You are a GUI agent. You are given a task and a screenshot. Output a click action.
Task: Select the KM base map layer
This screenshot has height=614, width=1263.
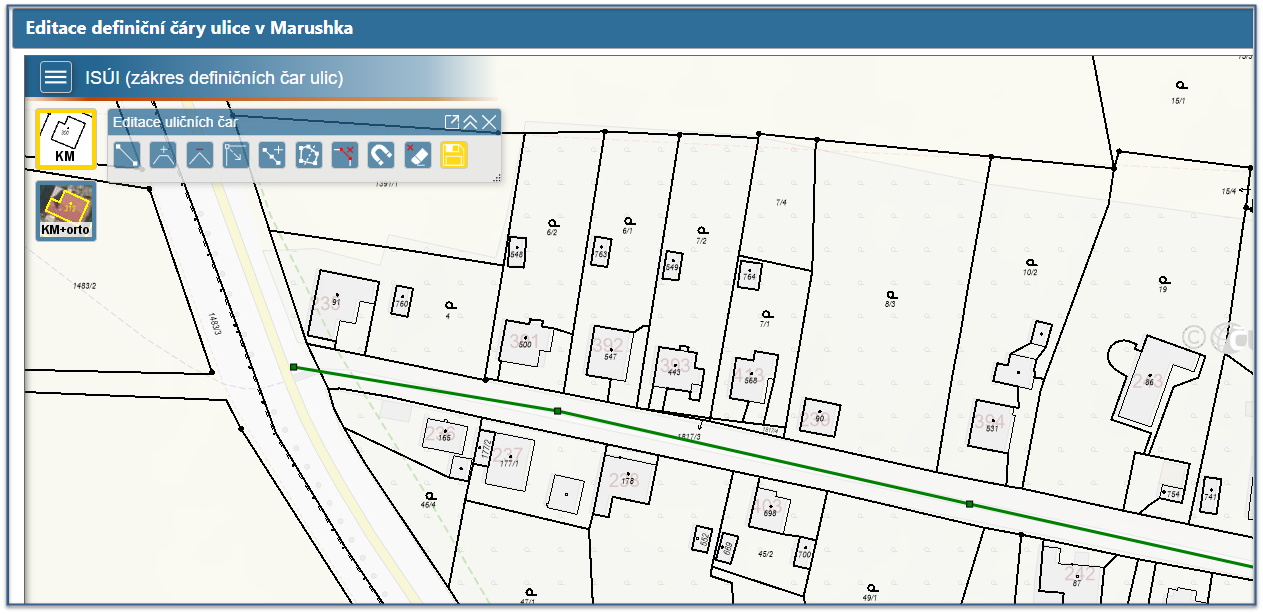[x=65, y=138]
